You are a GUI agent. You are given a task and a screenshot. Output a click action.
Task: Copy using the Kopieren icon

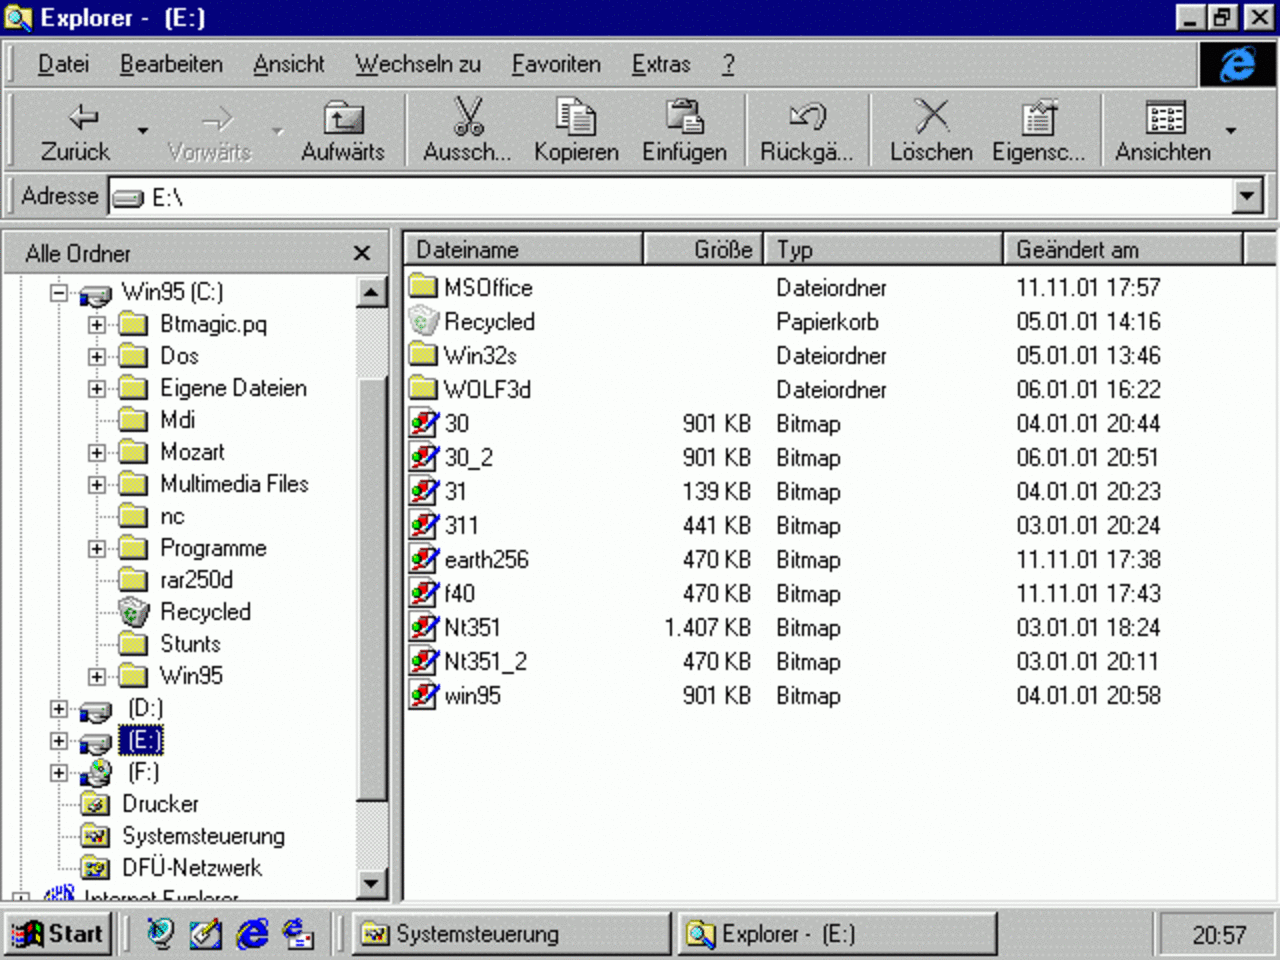tap(576, 116)
